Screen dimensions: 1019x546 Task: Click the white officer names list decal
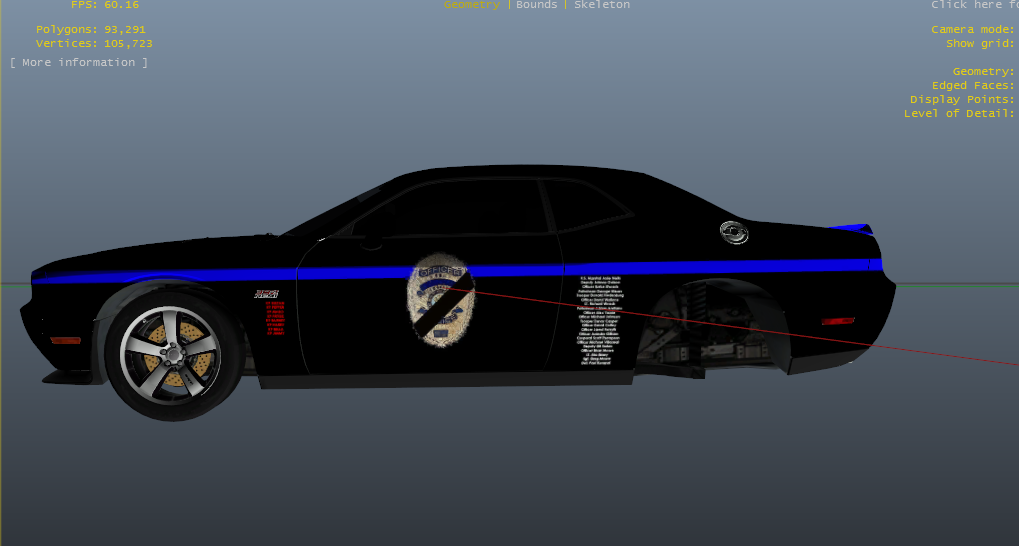tap(601, 320)
